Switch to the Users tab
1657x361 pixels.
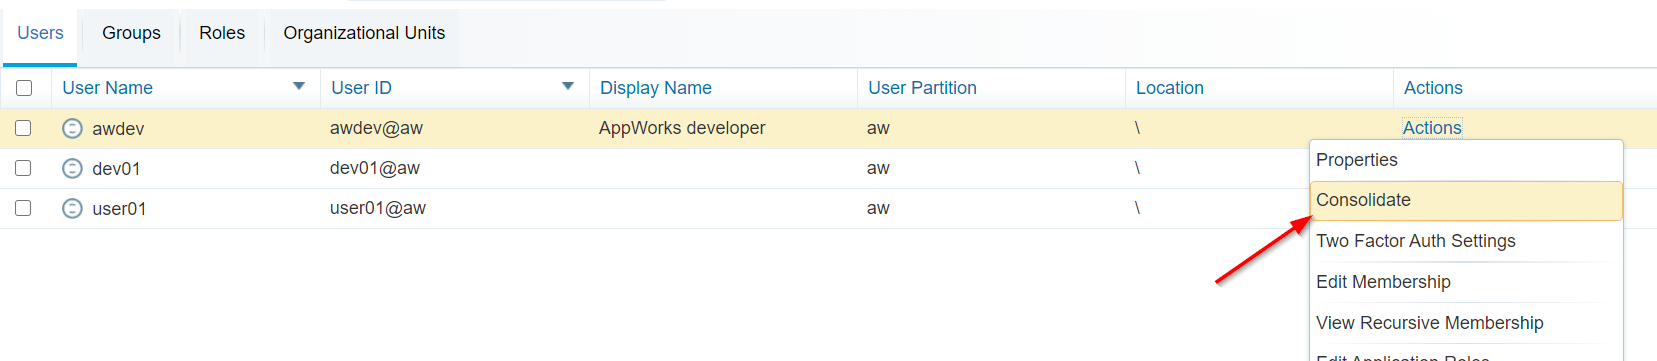pyautogui.click(x=40, y=33)
